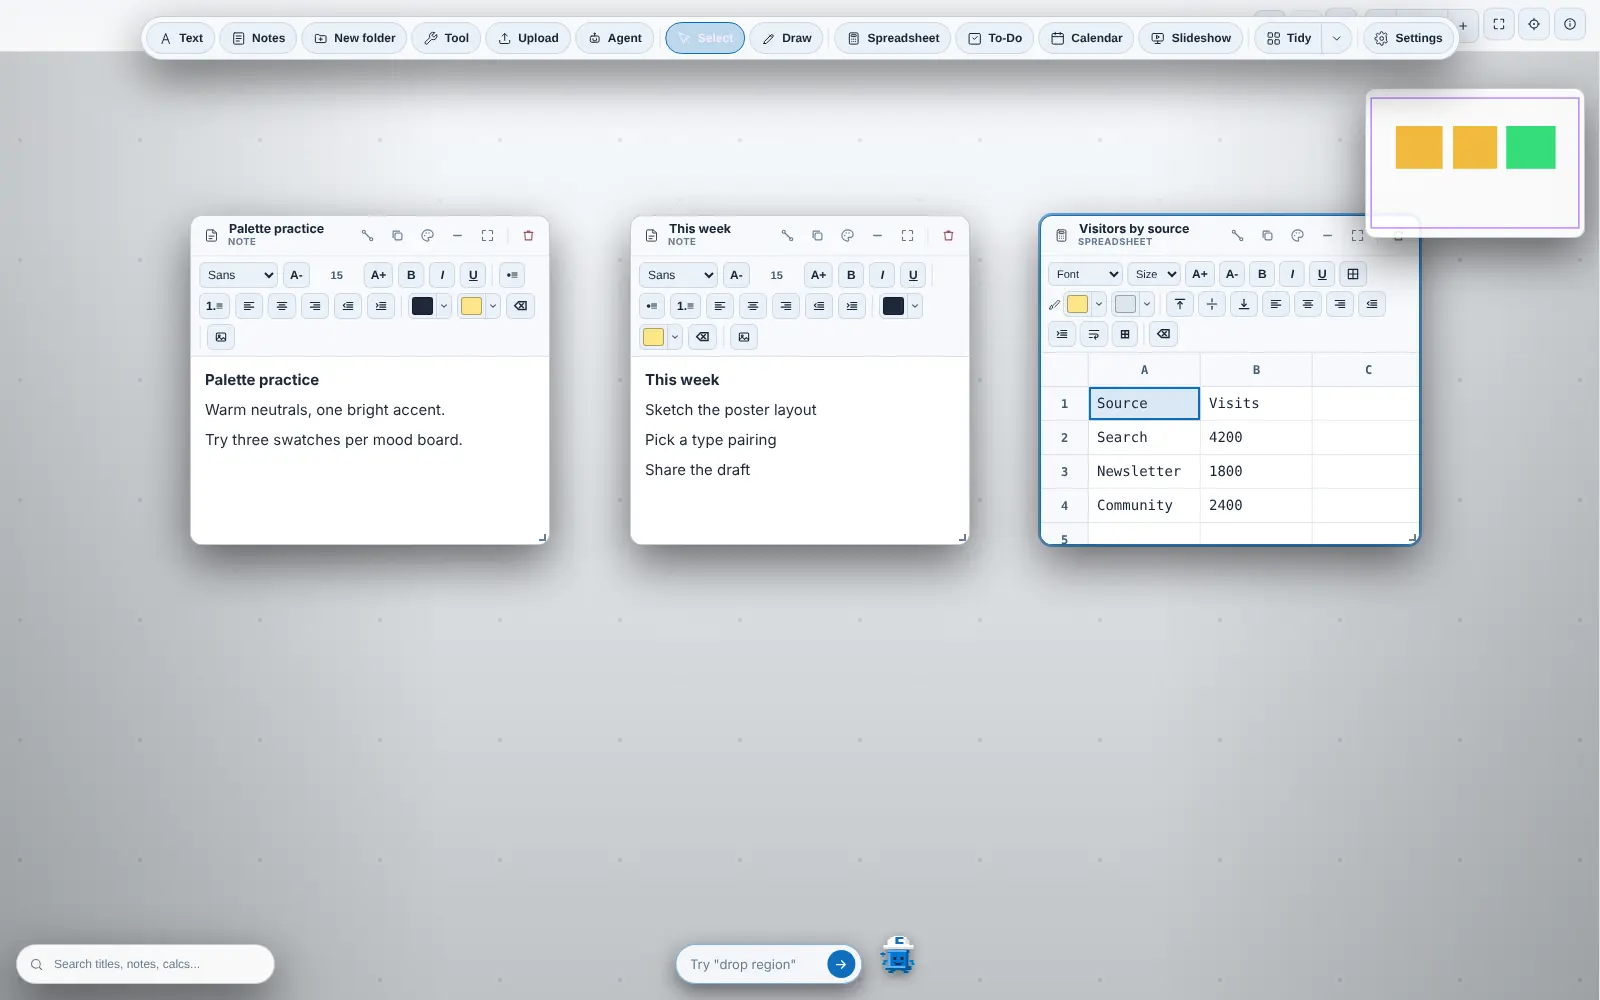Expand text color options in Palette practice

point(444,306)
